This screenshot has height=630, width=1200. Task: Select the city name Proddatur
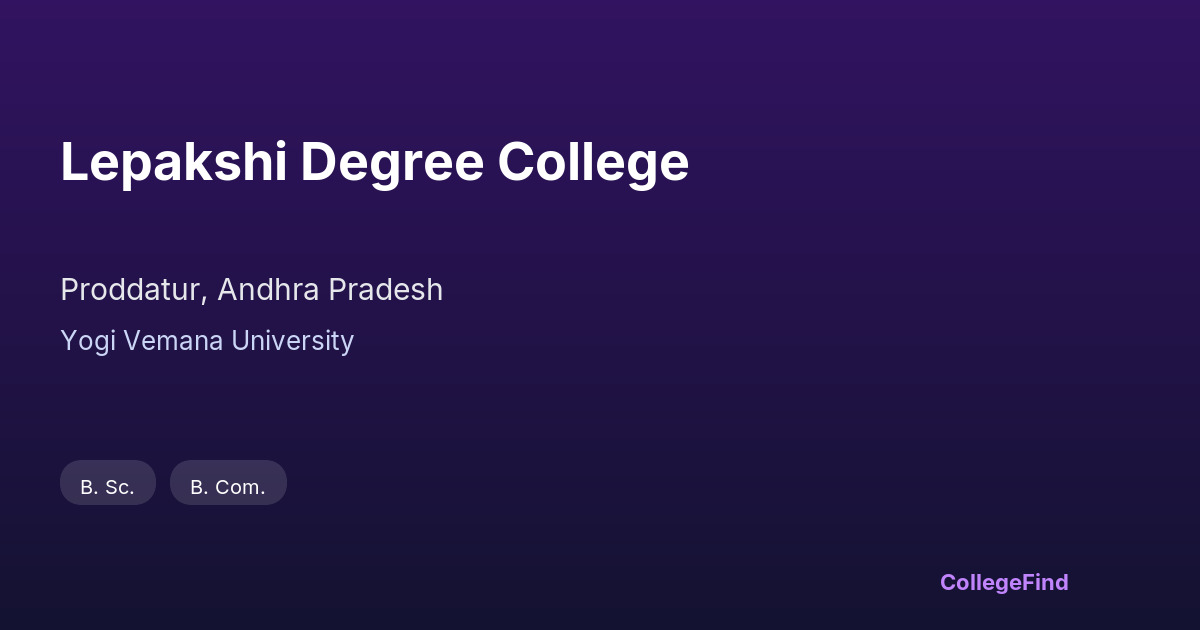click(x=133, y=290)
